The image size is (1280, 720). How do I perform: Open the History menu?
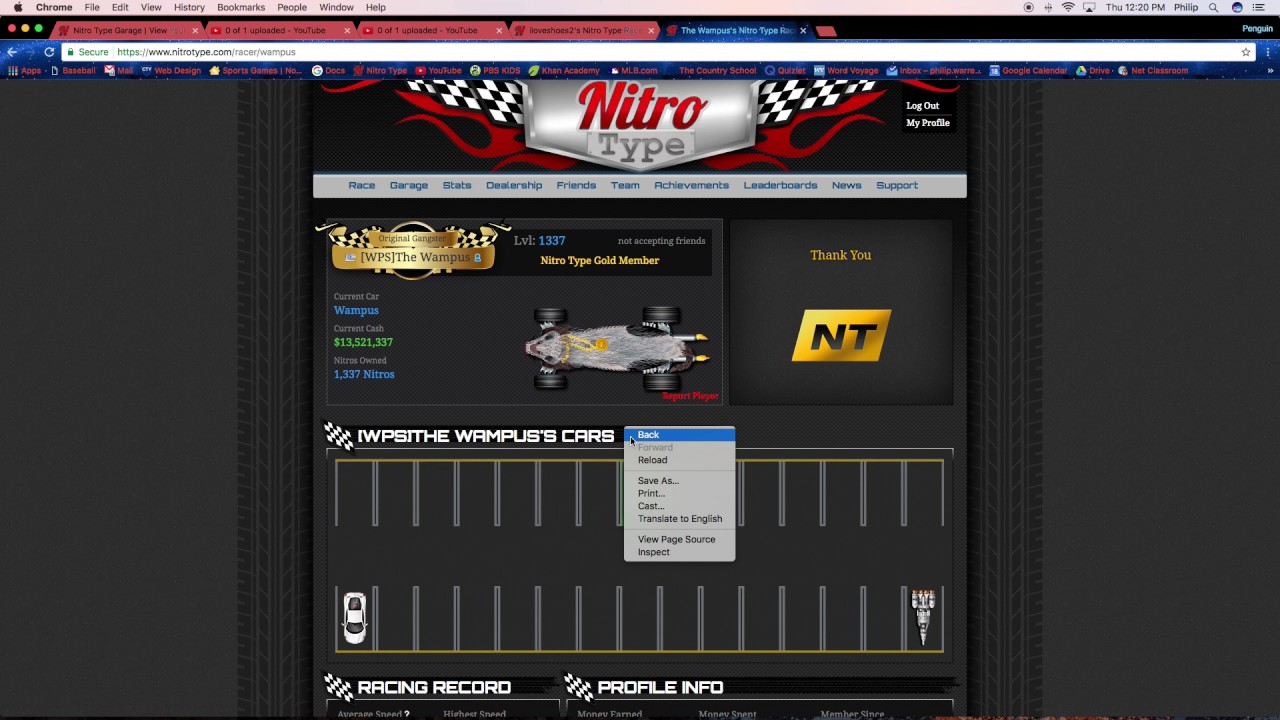point(189,7)
